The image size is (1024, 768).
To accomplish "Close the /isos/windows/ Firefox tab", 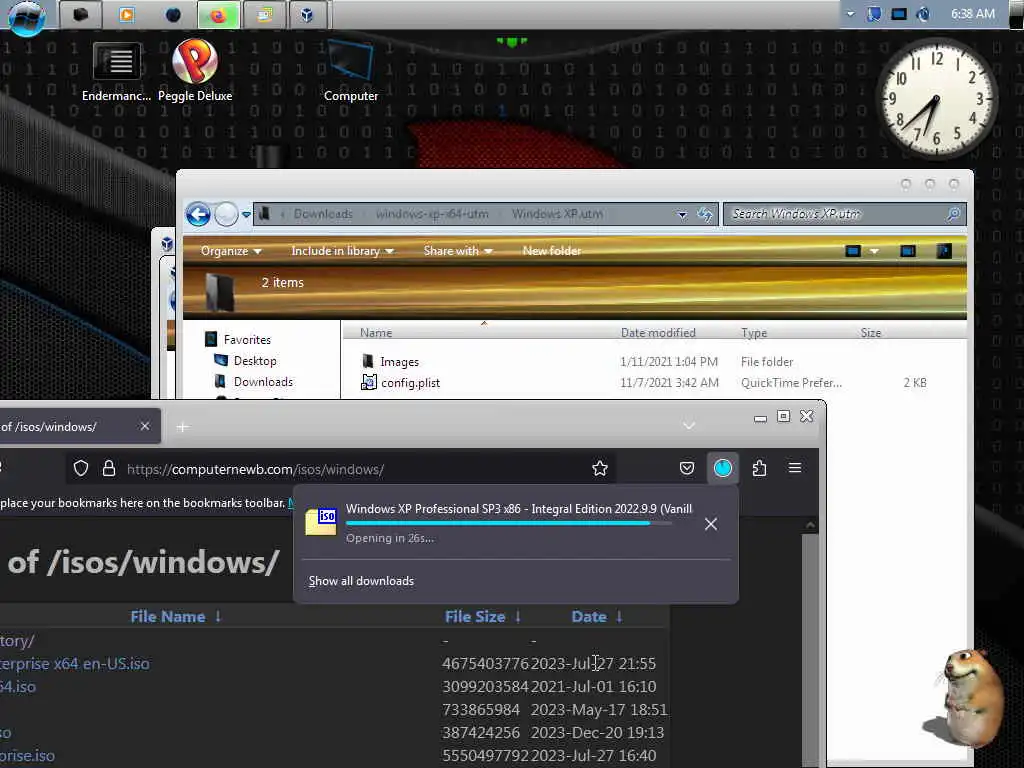I will (145, 426).
